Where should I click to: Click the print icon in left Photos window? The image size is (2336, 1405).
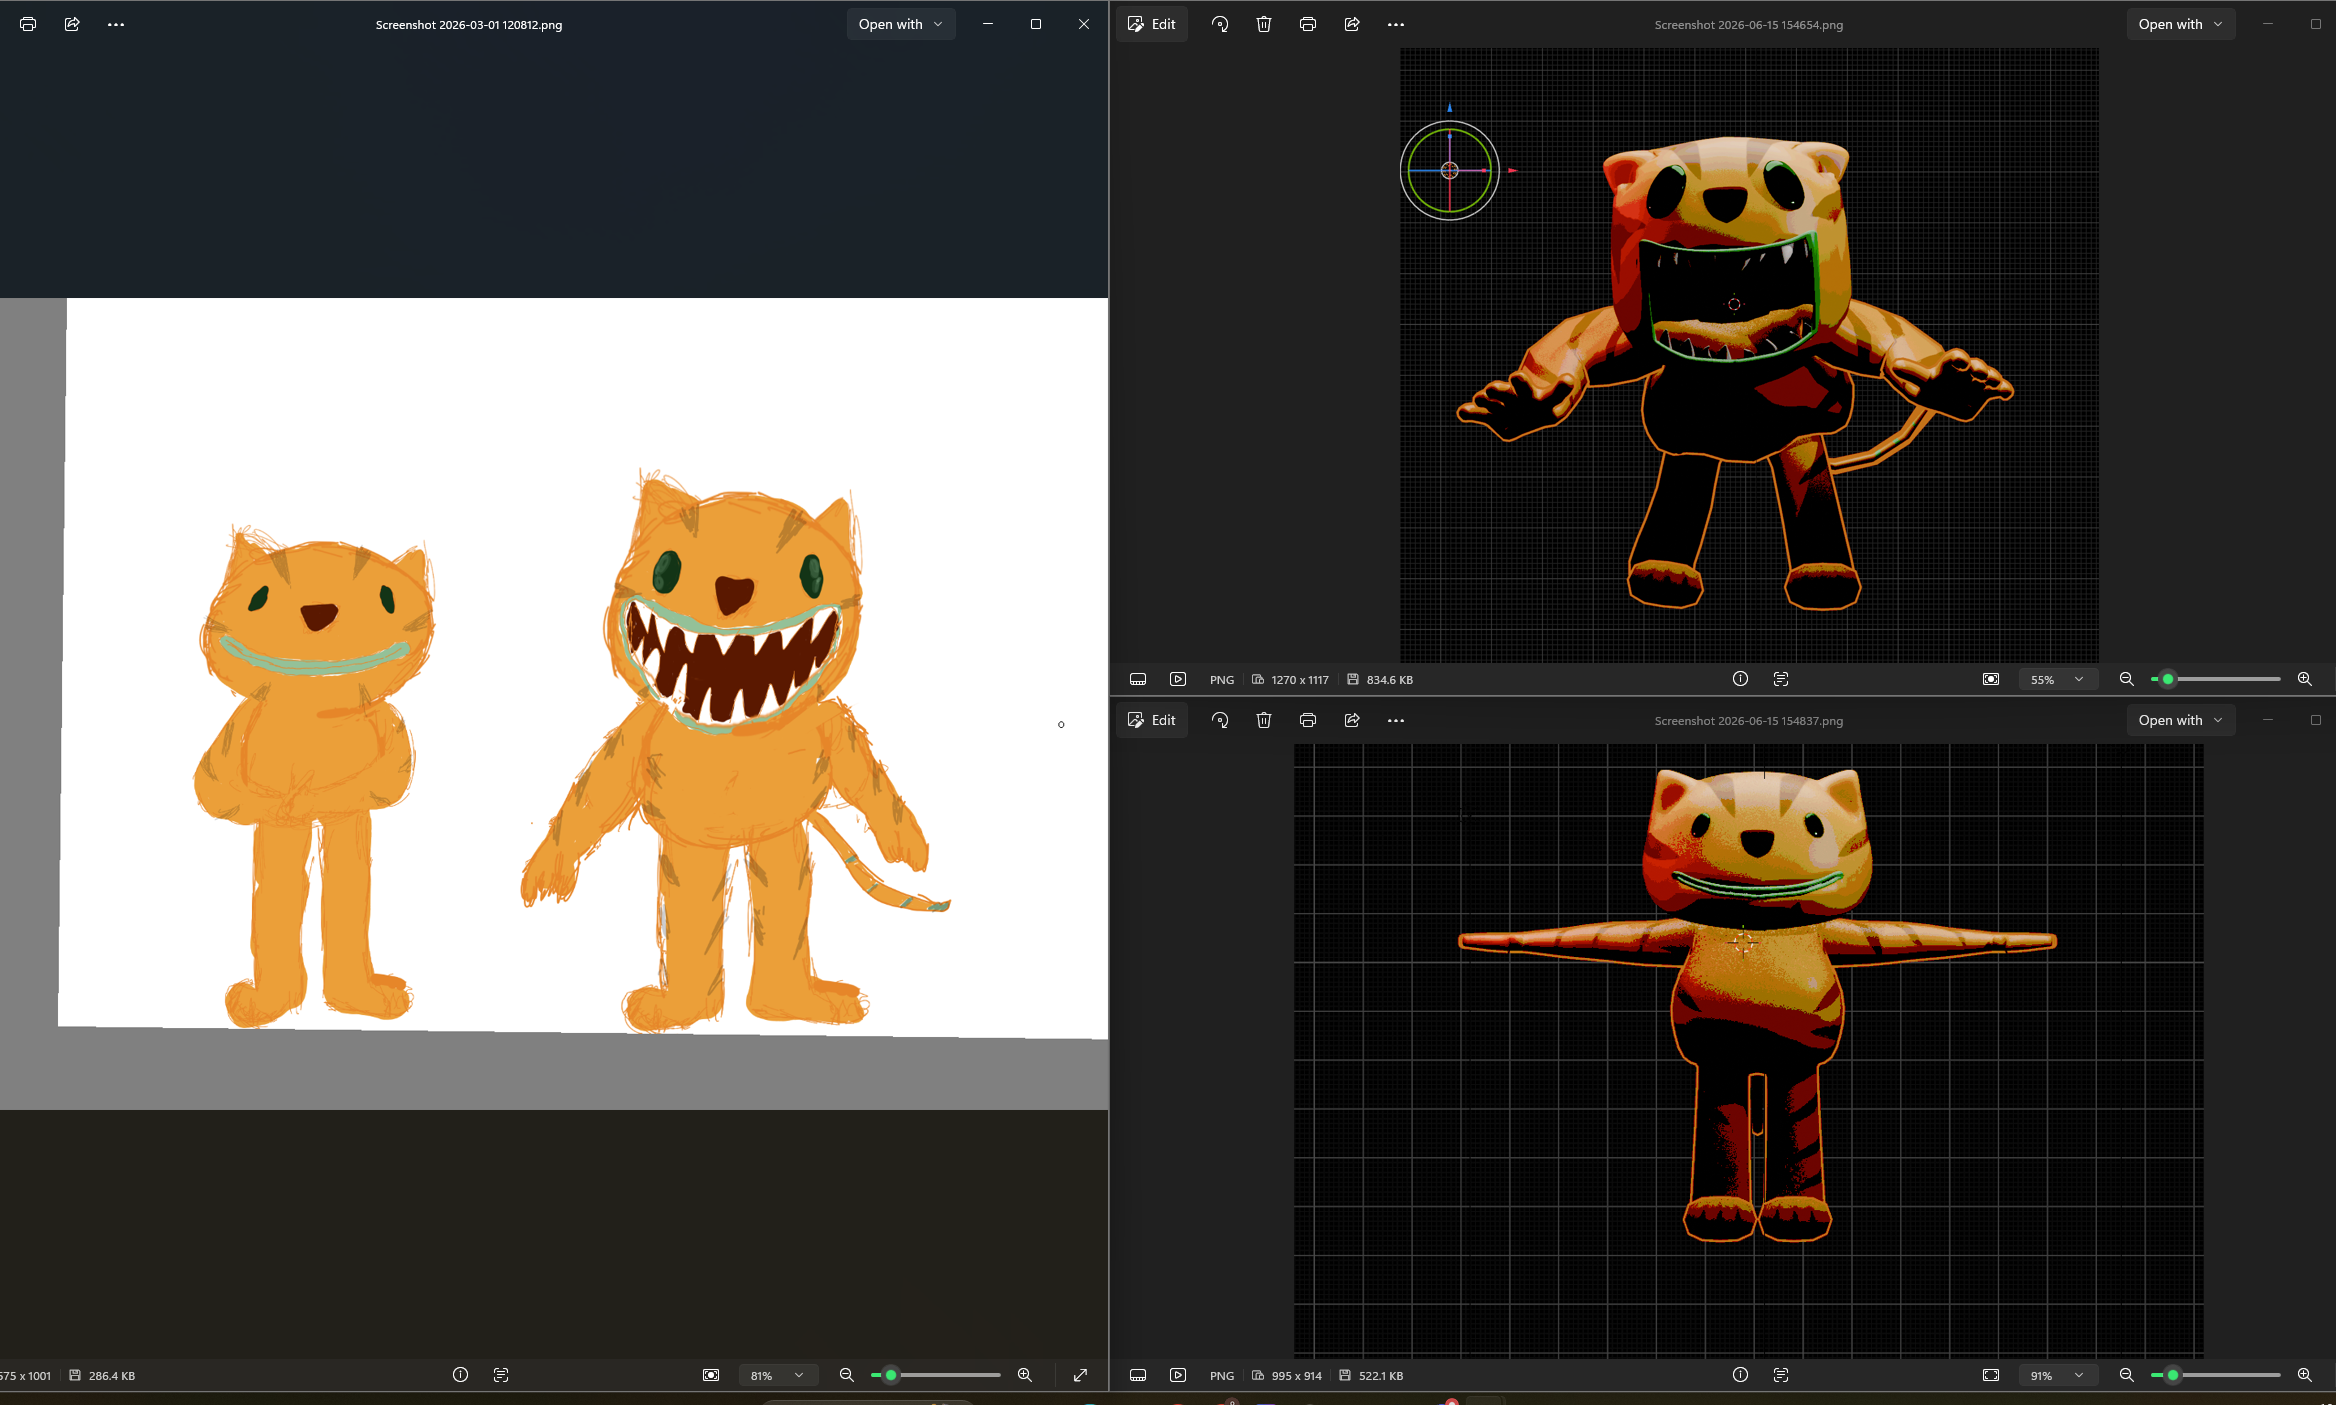[28, 24]
